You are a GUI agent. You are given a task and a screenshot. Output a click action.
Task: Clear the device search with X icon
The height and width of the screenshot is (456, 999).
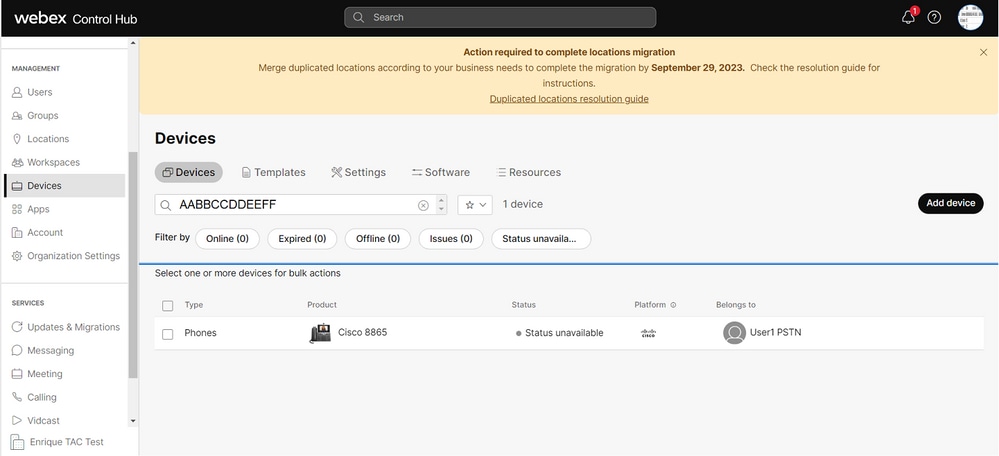click(423, 205)
